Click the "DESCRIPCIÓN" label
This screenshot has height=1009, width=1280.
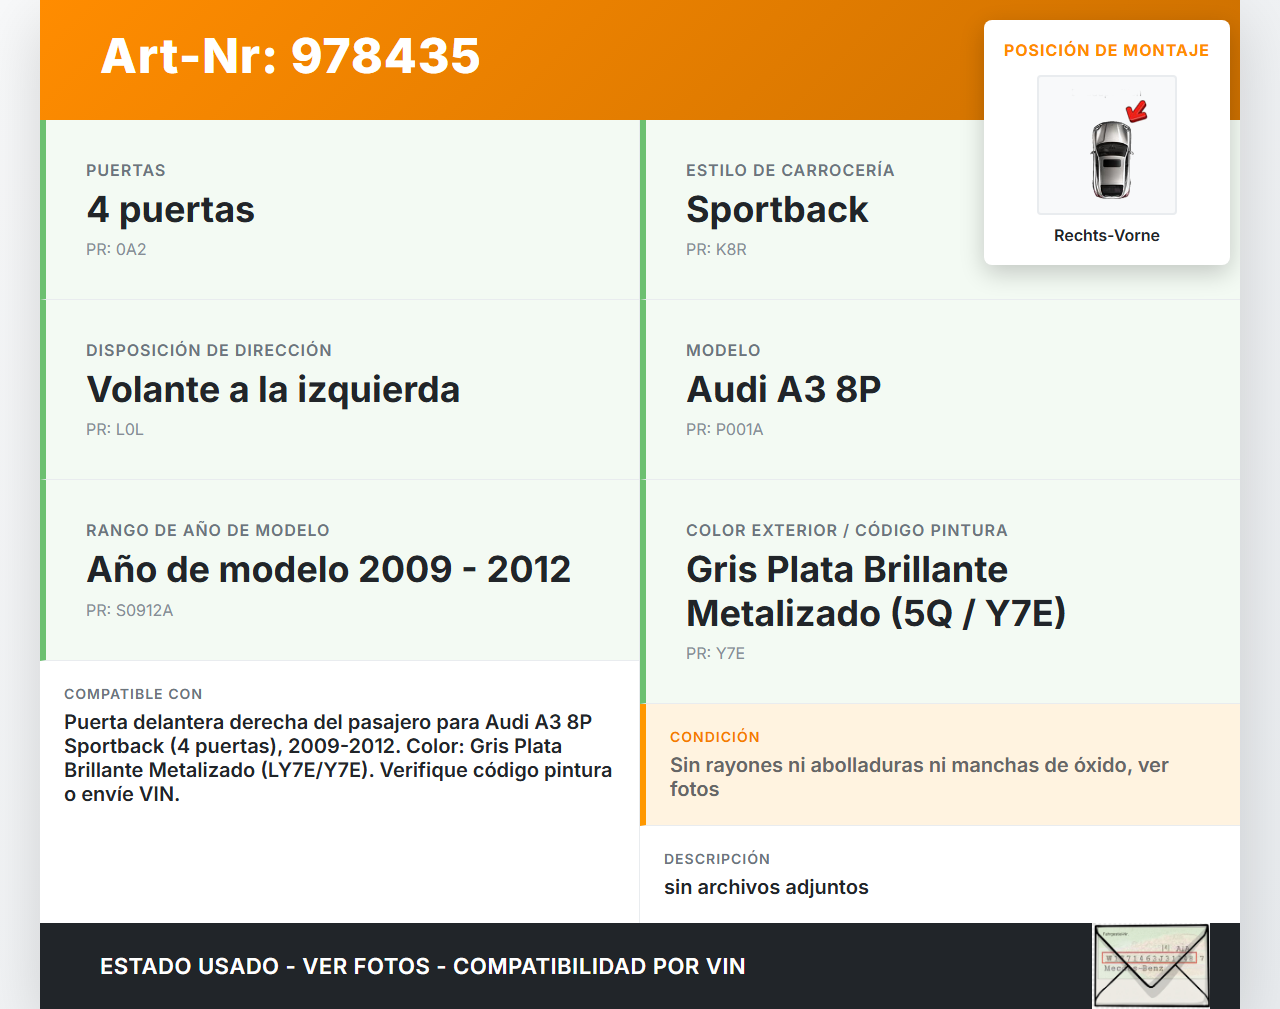point(717,859)
